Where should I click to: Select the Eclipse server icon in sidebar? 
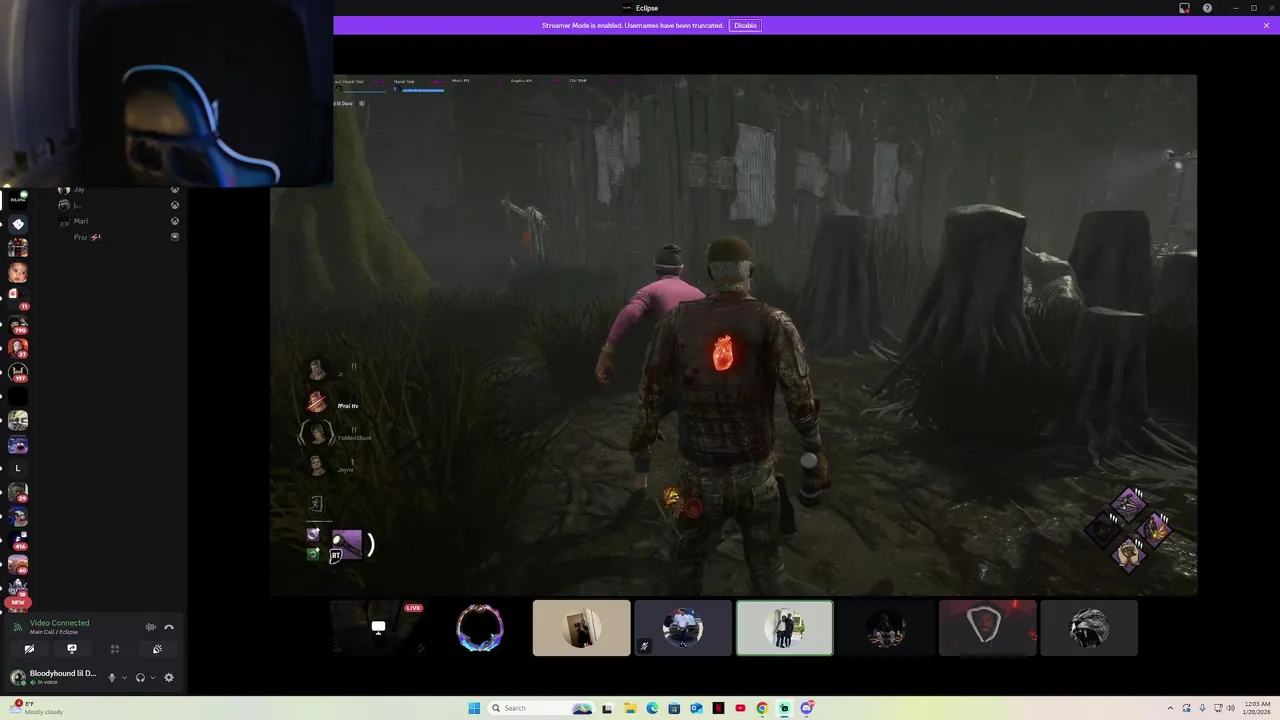[18, 199]
